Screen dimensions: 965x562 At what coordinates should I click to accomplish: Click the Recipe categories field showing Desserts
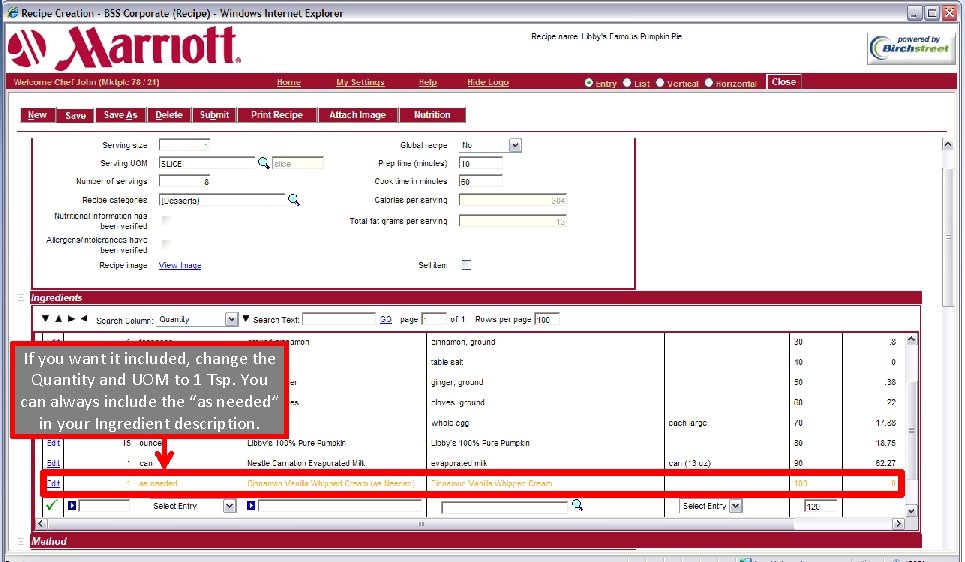click(222, 200)
